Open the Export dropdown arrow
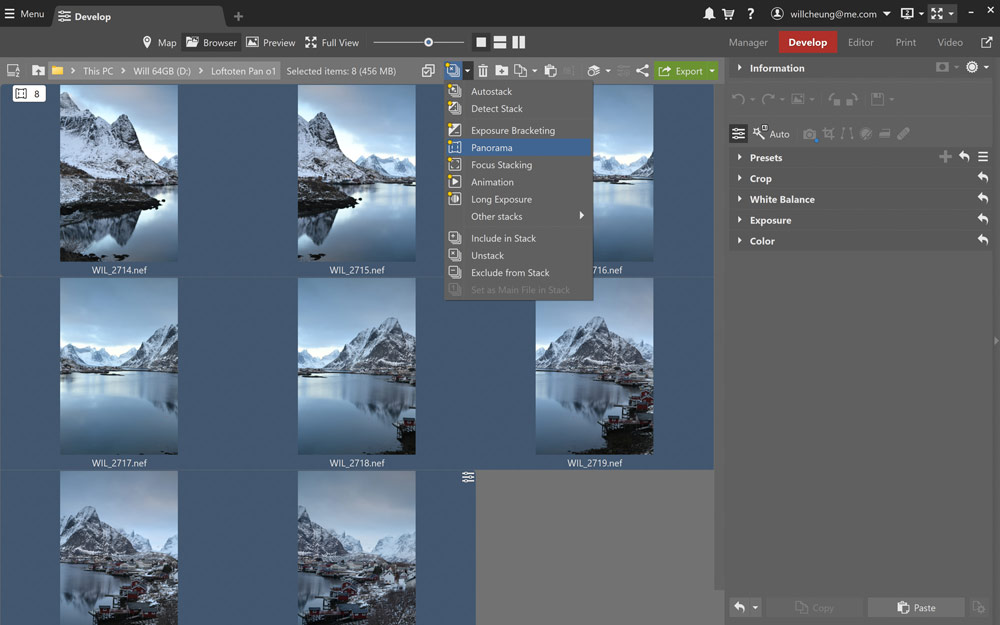1000x625 pixels. pos(712,71)
